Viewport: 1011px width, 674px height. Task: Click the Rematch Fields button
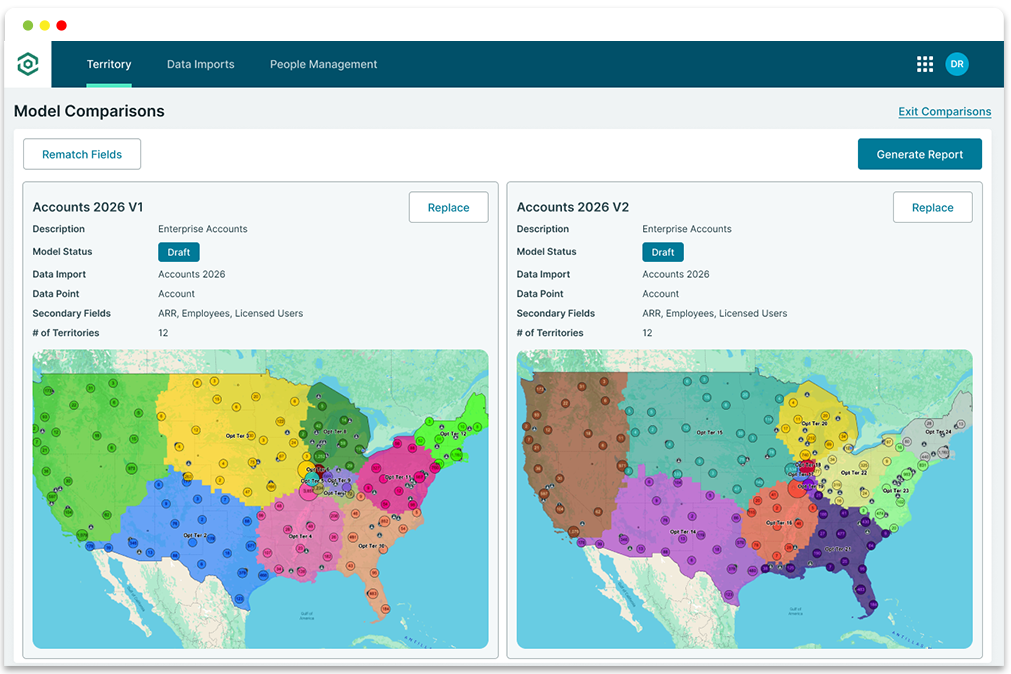[81, 154]
